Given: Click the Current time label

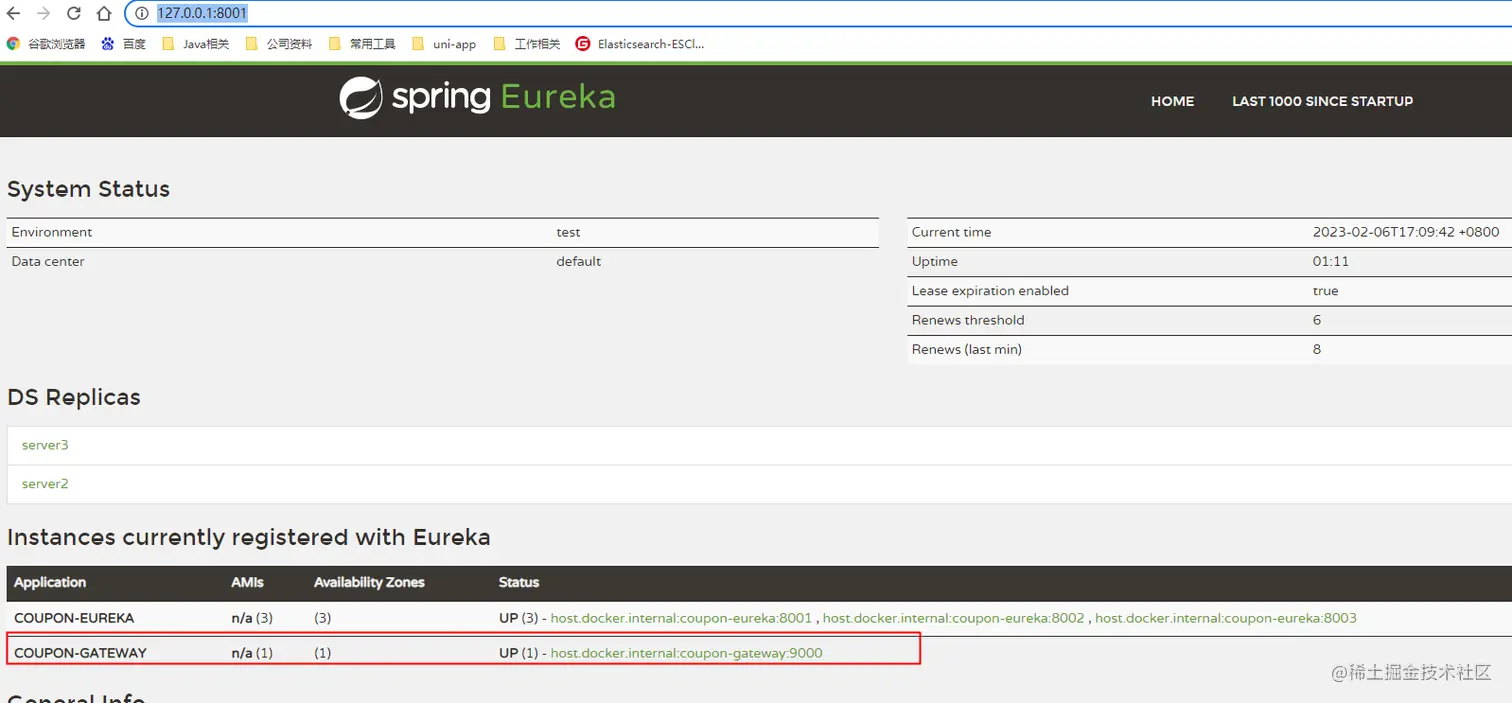Looking at the screenshot, I should [952, 232].
